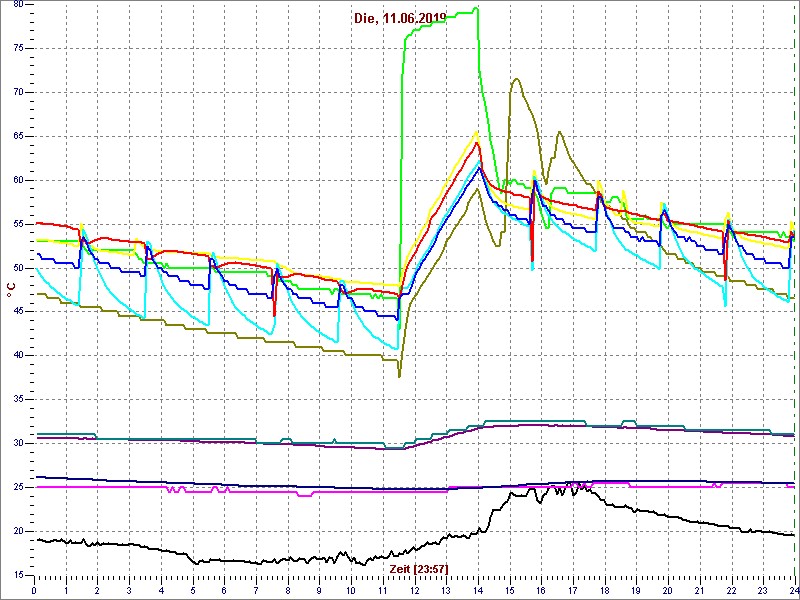Viewport: 800px width, 600px height.
Task: Click hour 14 on the time axis
Action: coord(478,591)
